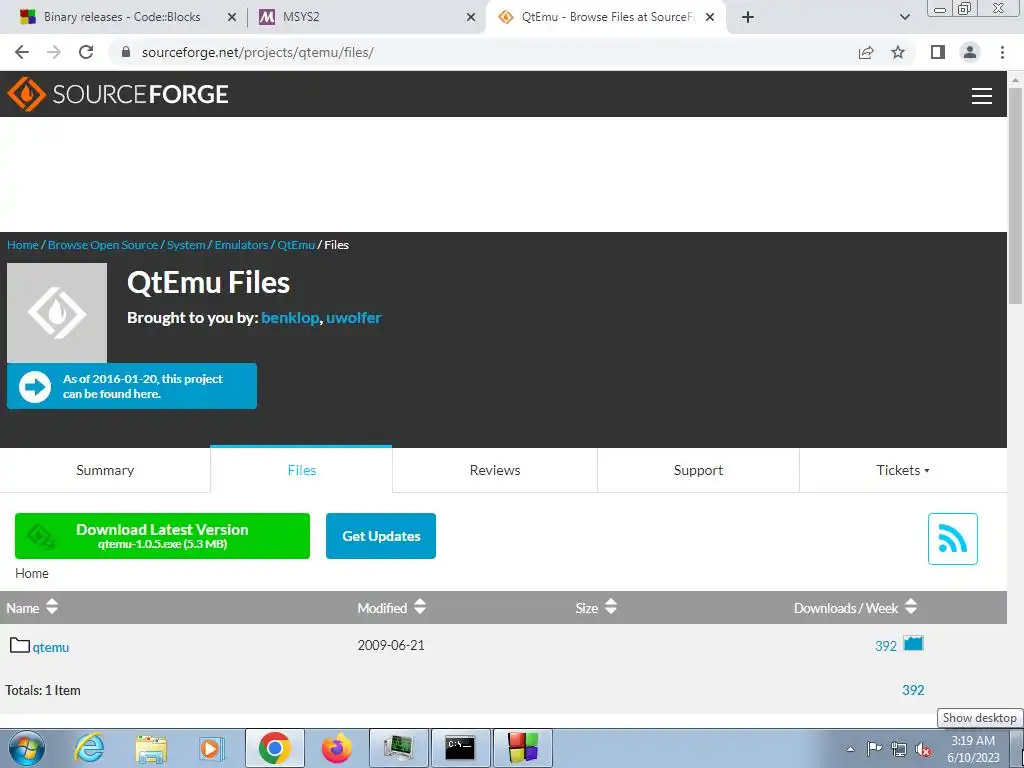Bookmark this page with the star icon

(898, 52)
